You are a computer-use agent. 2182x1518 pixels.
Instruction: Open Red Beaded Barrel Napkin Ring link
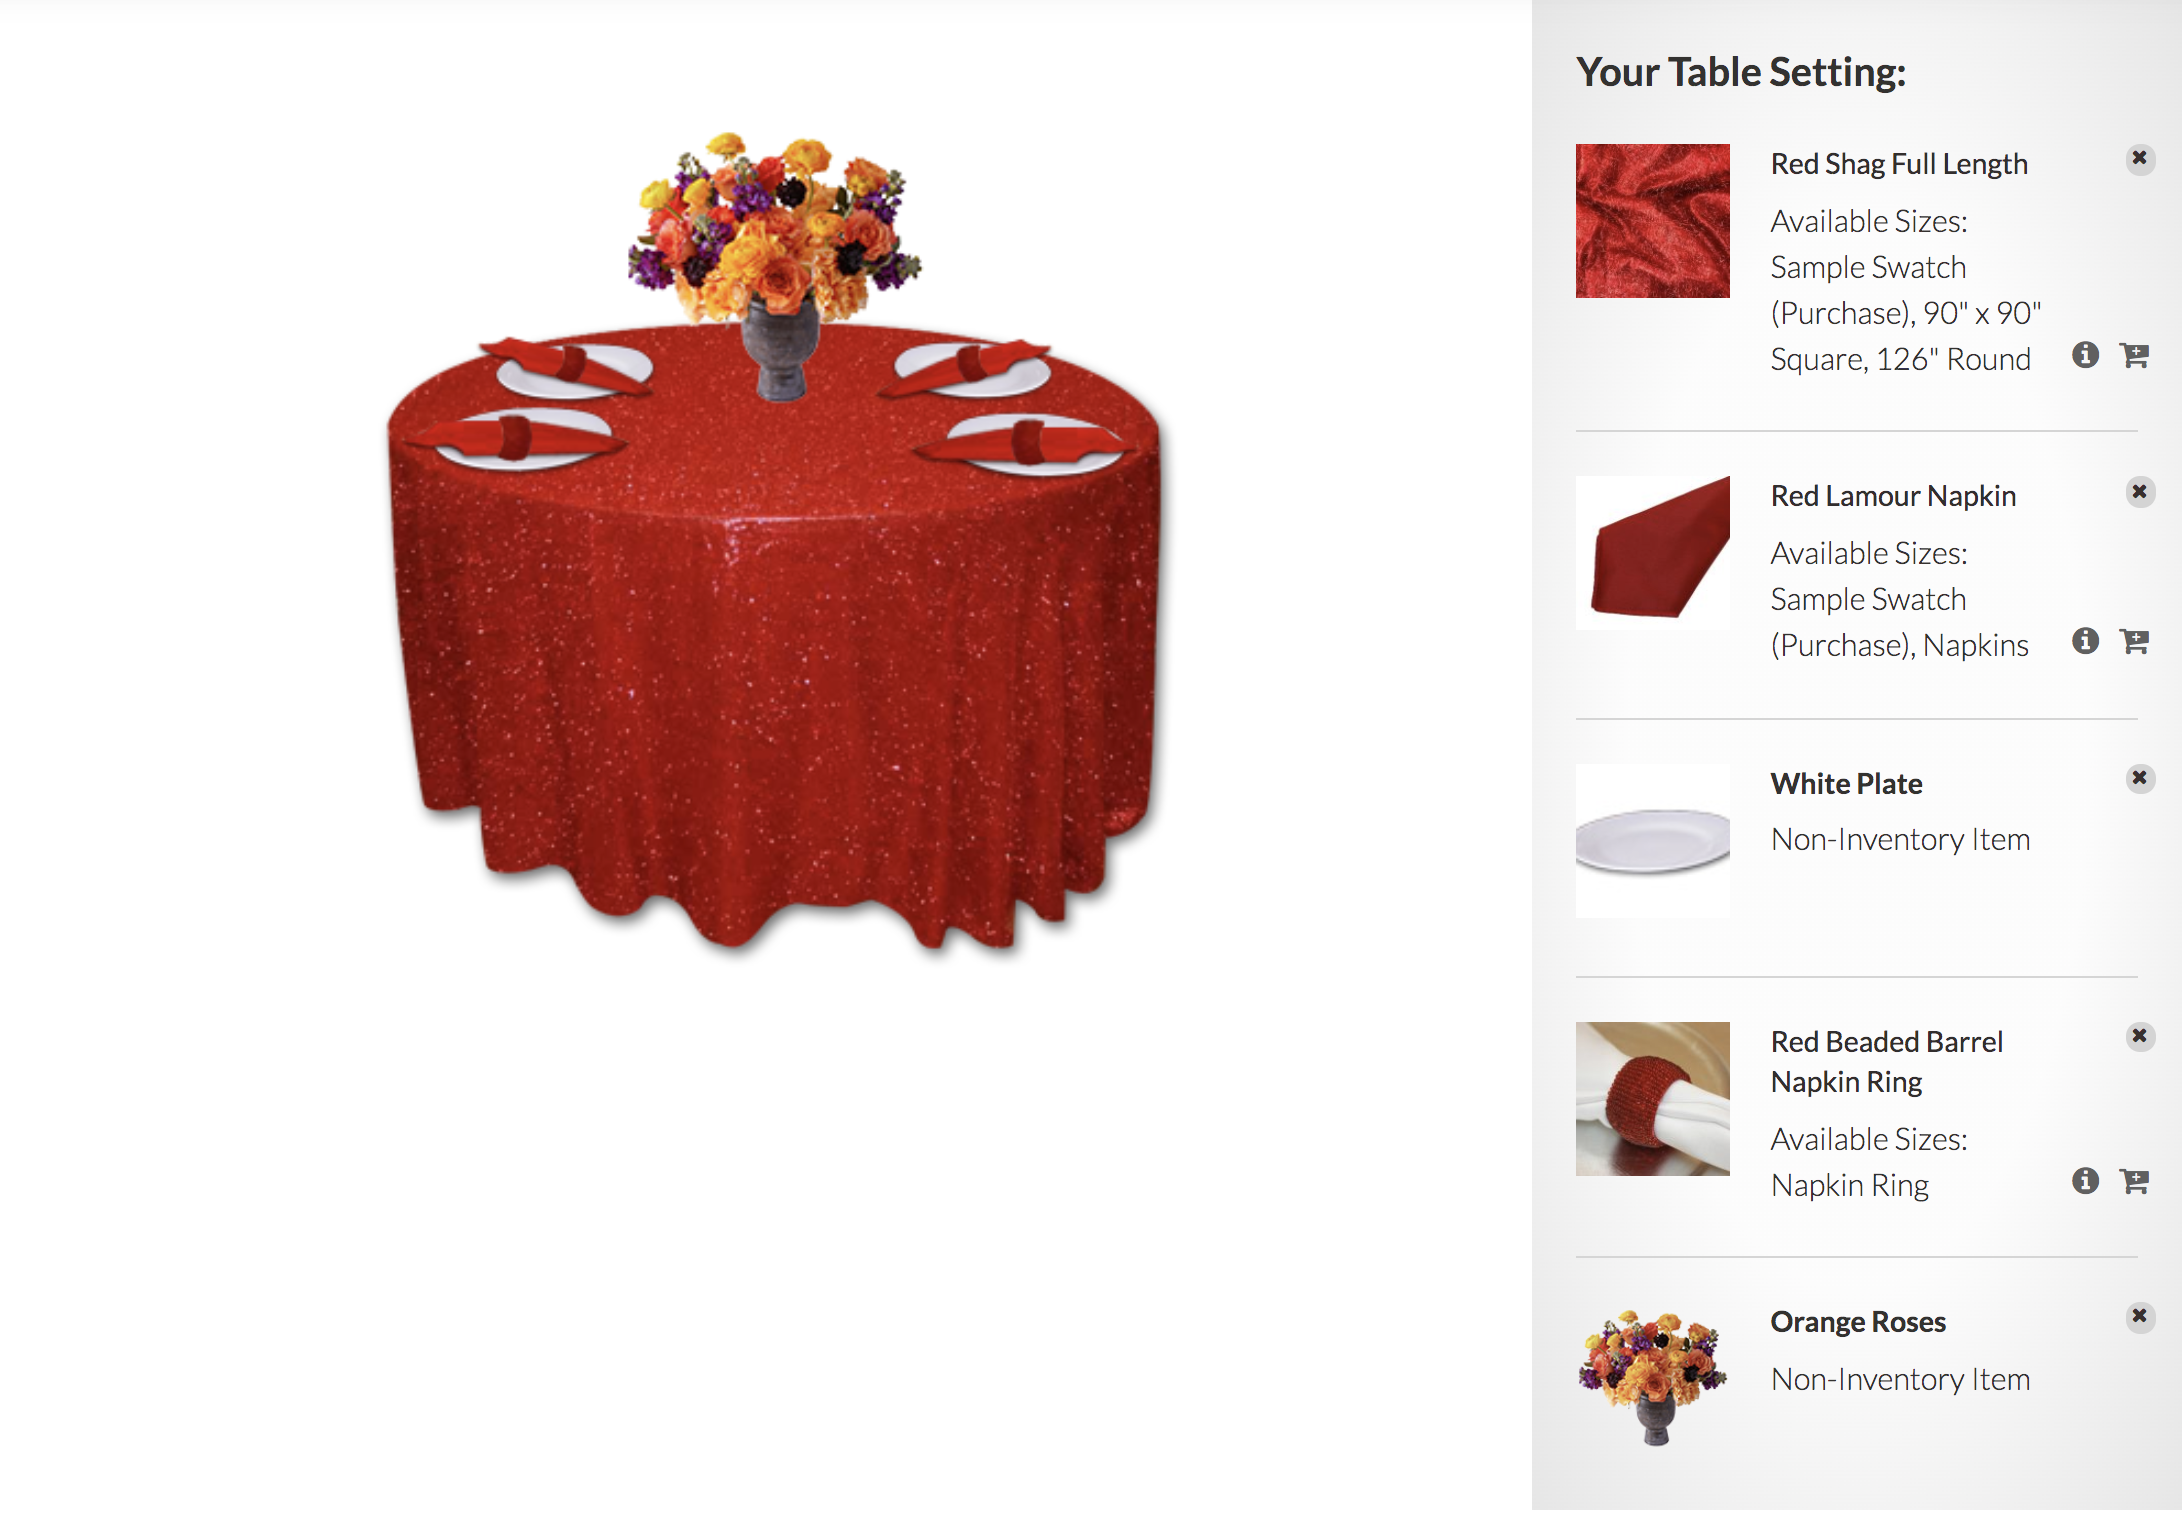pyautogui.click(x=1886, y=1062)
